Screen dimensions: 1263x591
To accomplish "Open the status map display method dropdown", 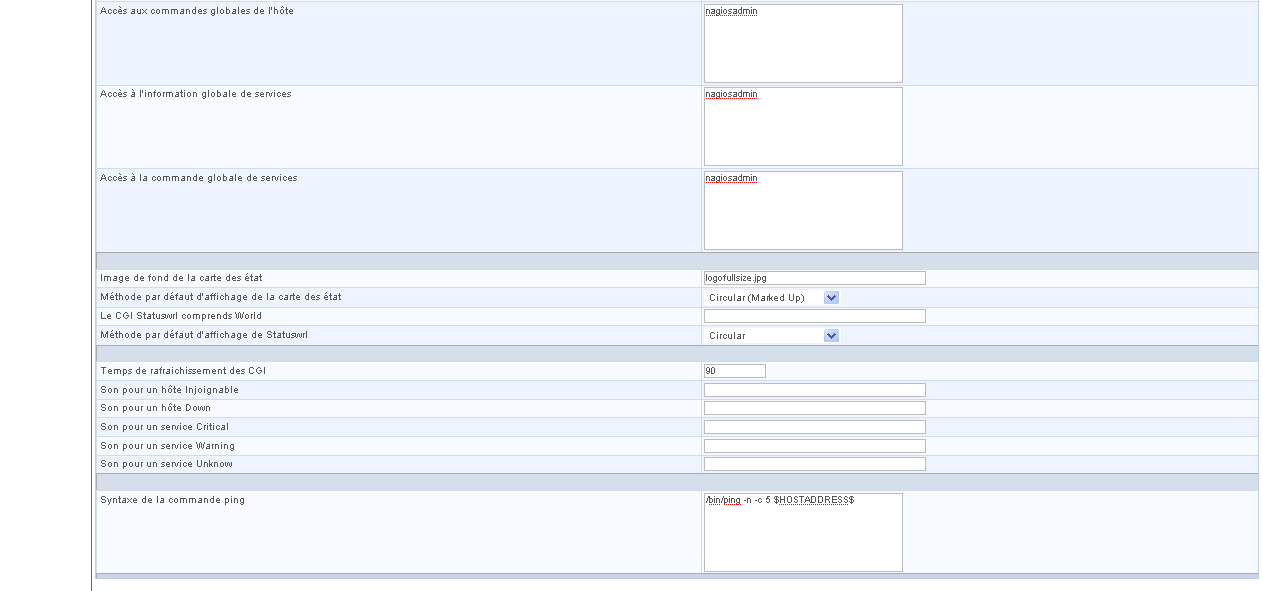I will click(771, 297).
